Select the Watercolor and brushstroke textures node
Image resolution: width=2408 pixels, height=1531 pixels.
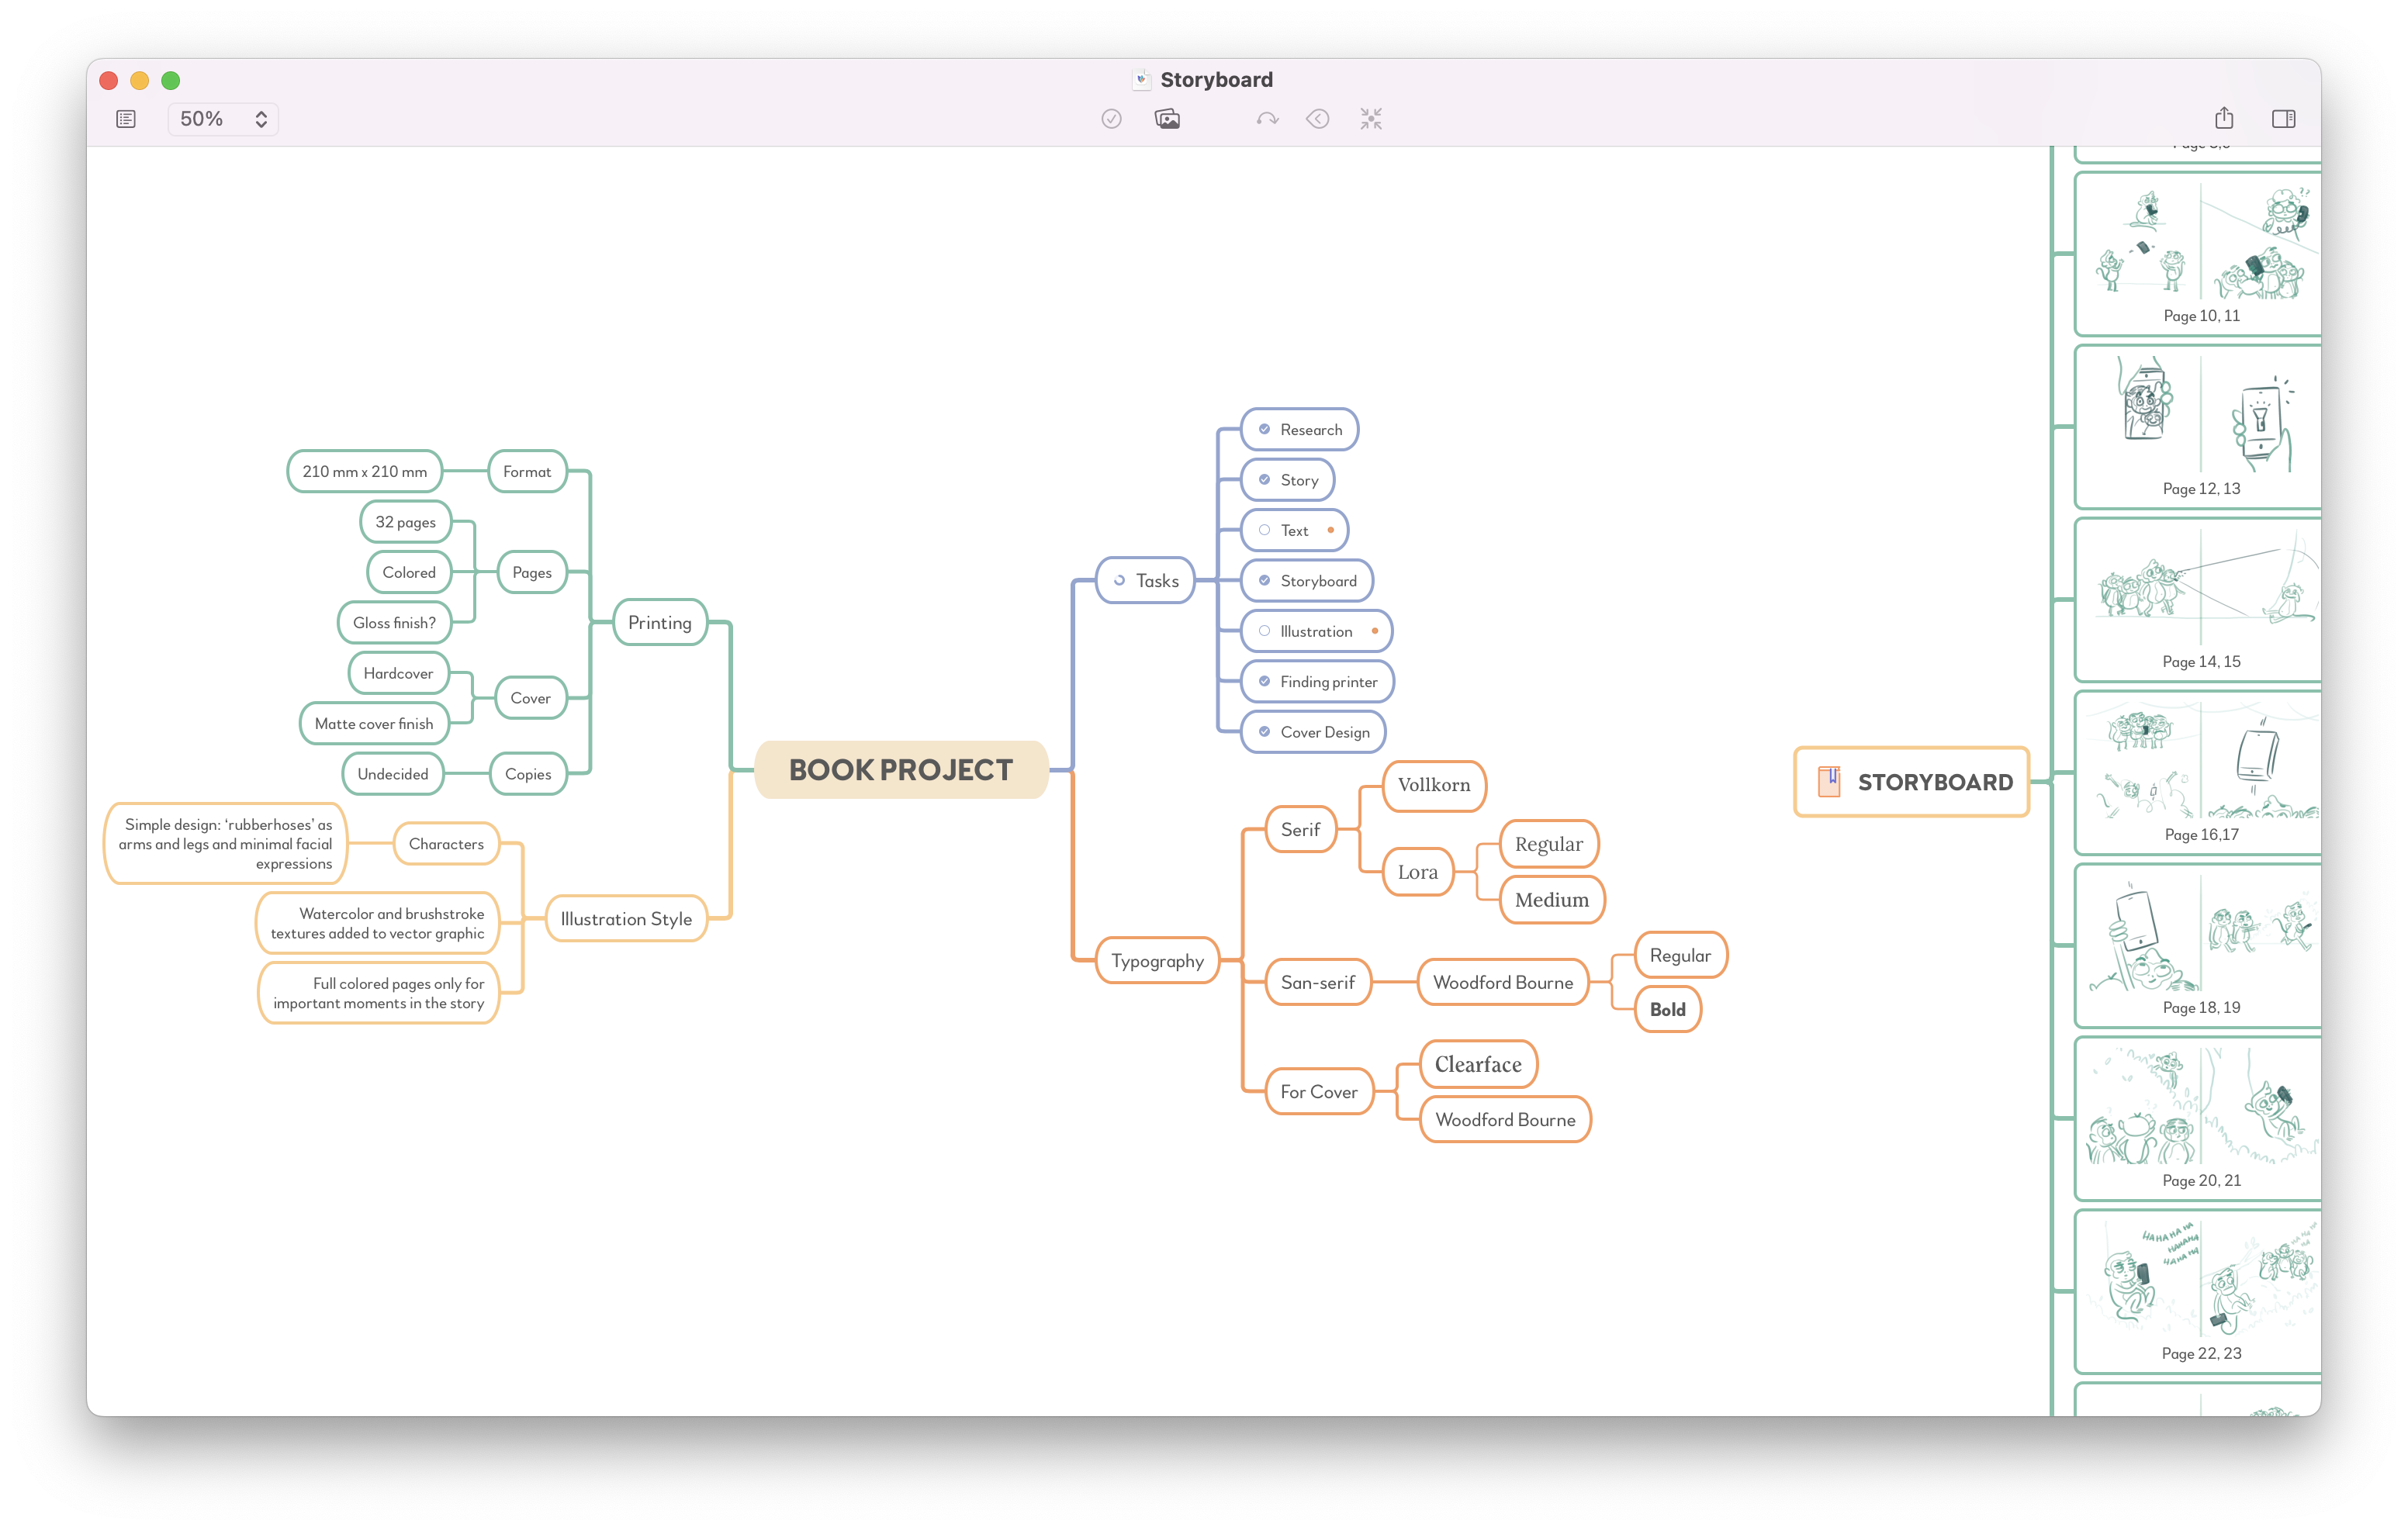(377, 923)
